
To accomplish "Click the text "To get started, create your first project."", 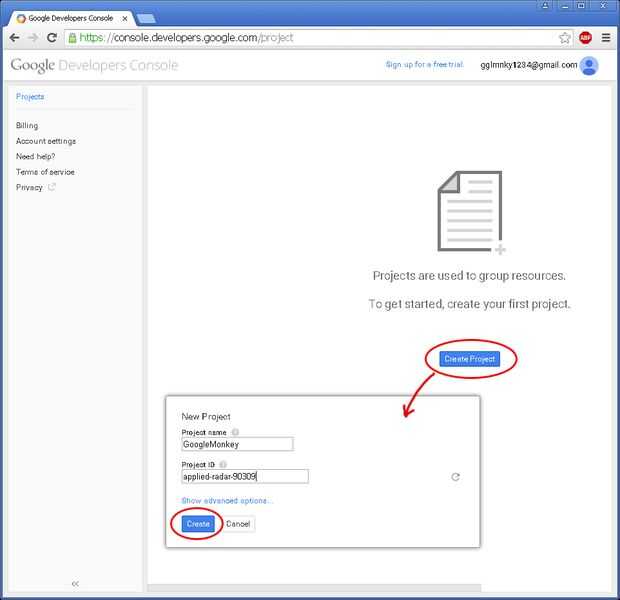I will (x=469, y=304).
